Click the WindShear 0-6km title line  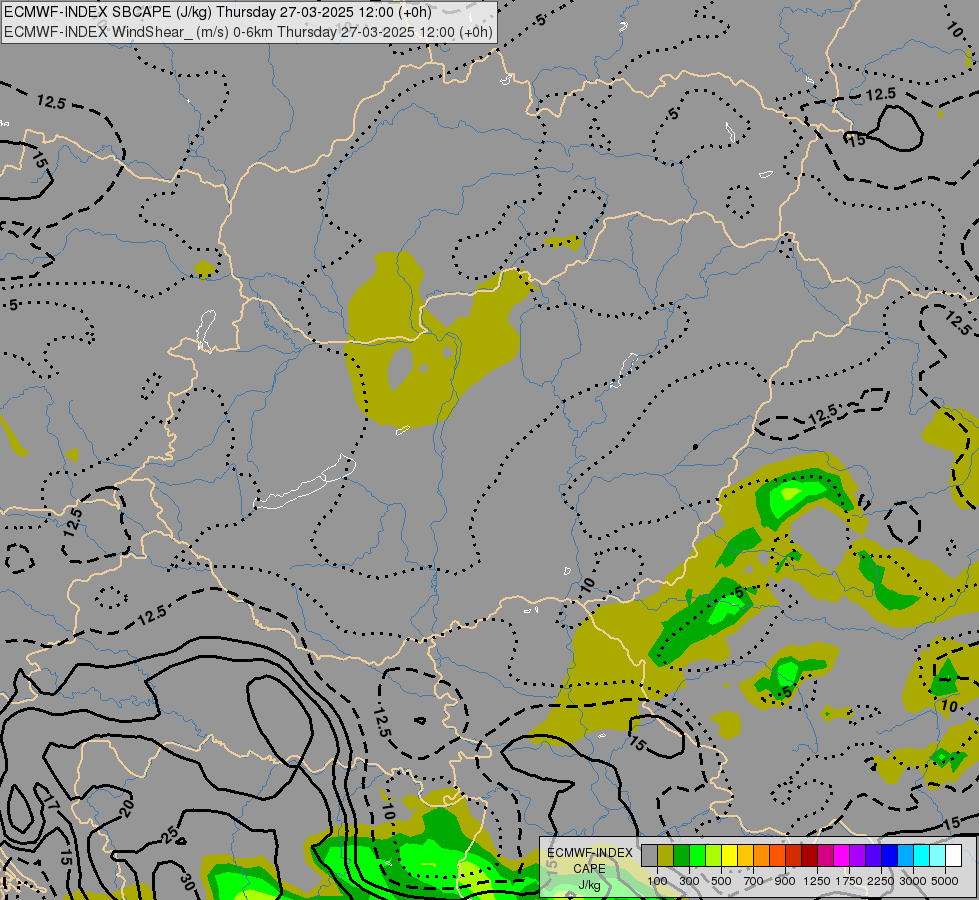pos(248,31)
